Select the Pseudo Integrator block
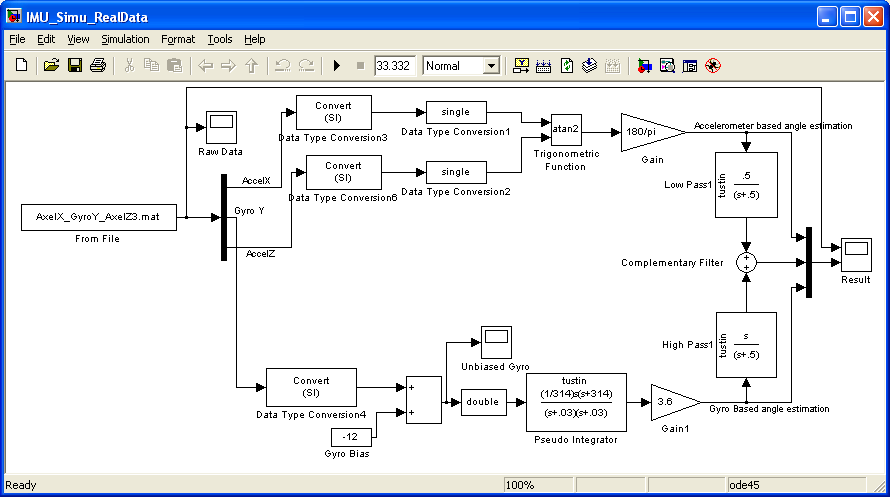The height and width of the screenshot is (497, 890). pos(576,402)
